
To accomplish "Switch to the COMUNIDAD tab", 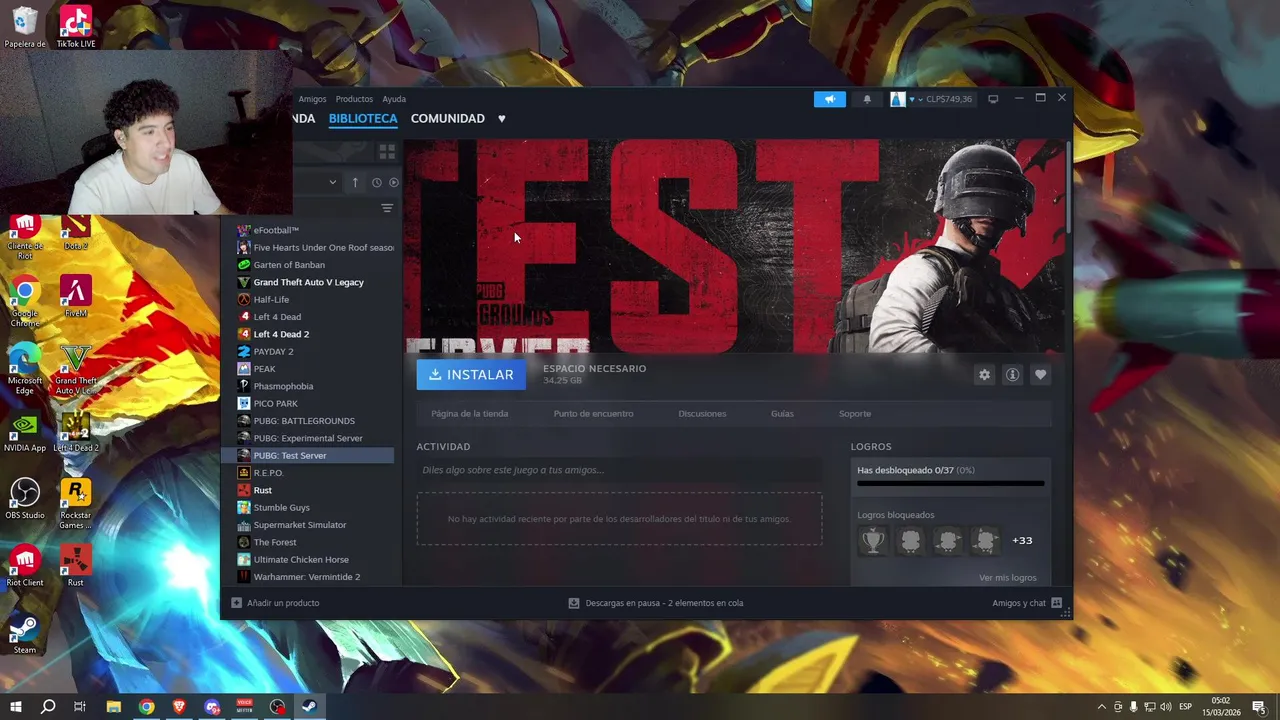I will coord(447,118).
